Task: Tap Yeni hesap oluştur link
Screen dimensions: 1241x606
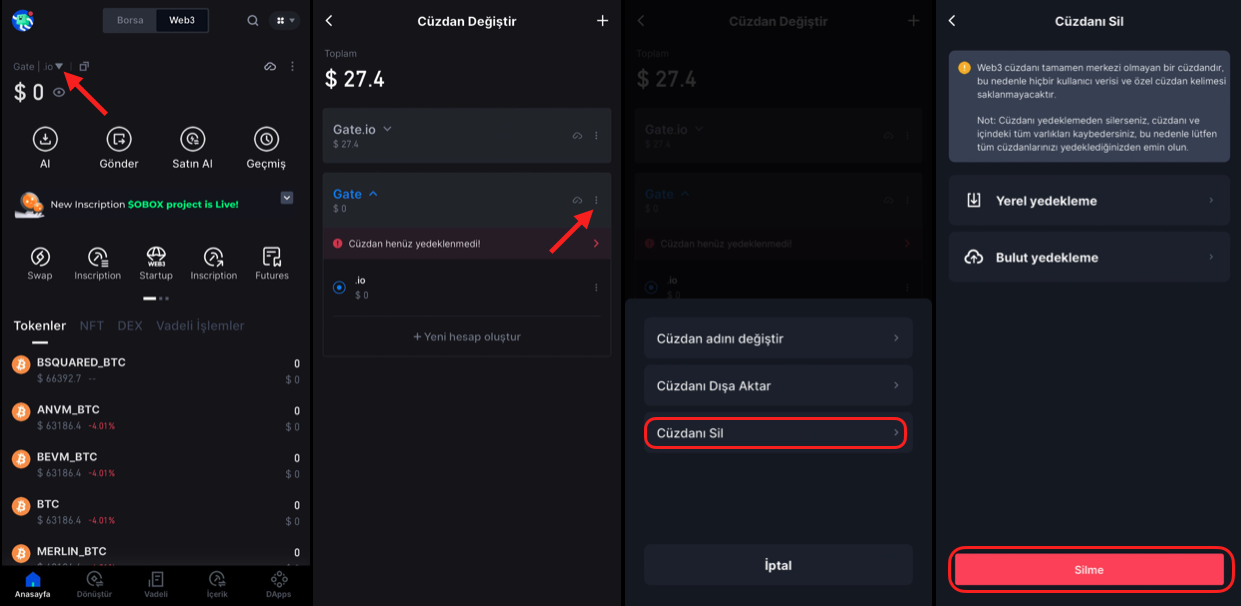Action: tap(467, 337)
